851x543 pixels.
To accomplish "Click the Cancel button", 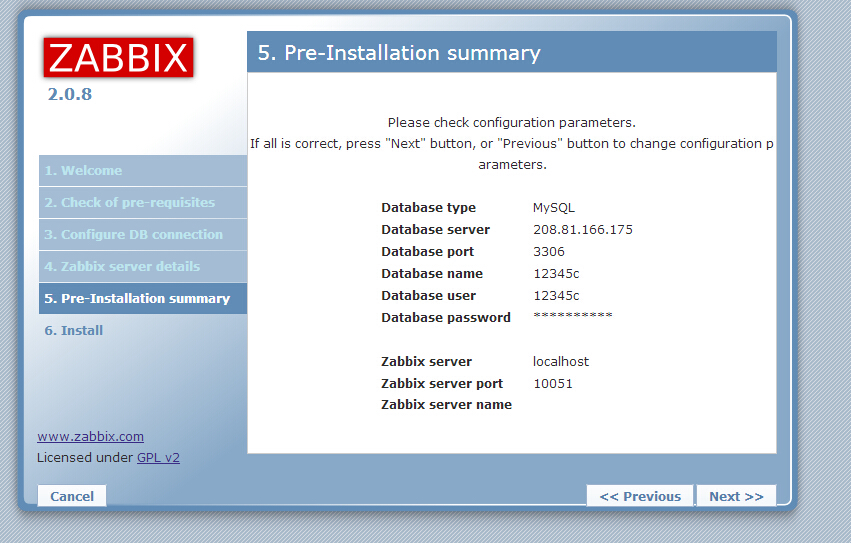I will pyautogui.click(x=72, y=496).
